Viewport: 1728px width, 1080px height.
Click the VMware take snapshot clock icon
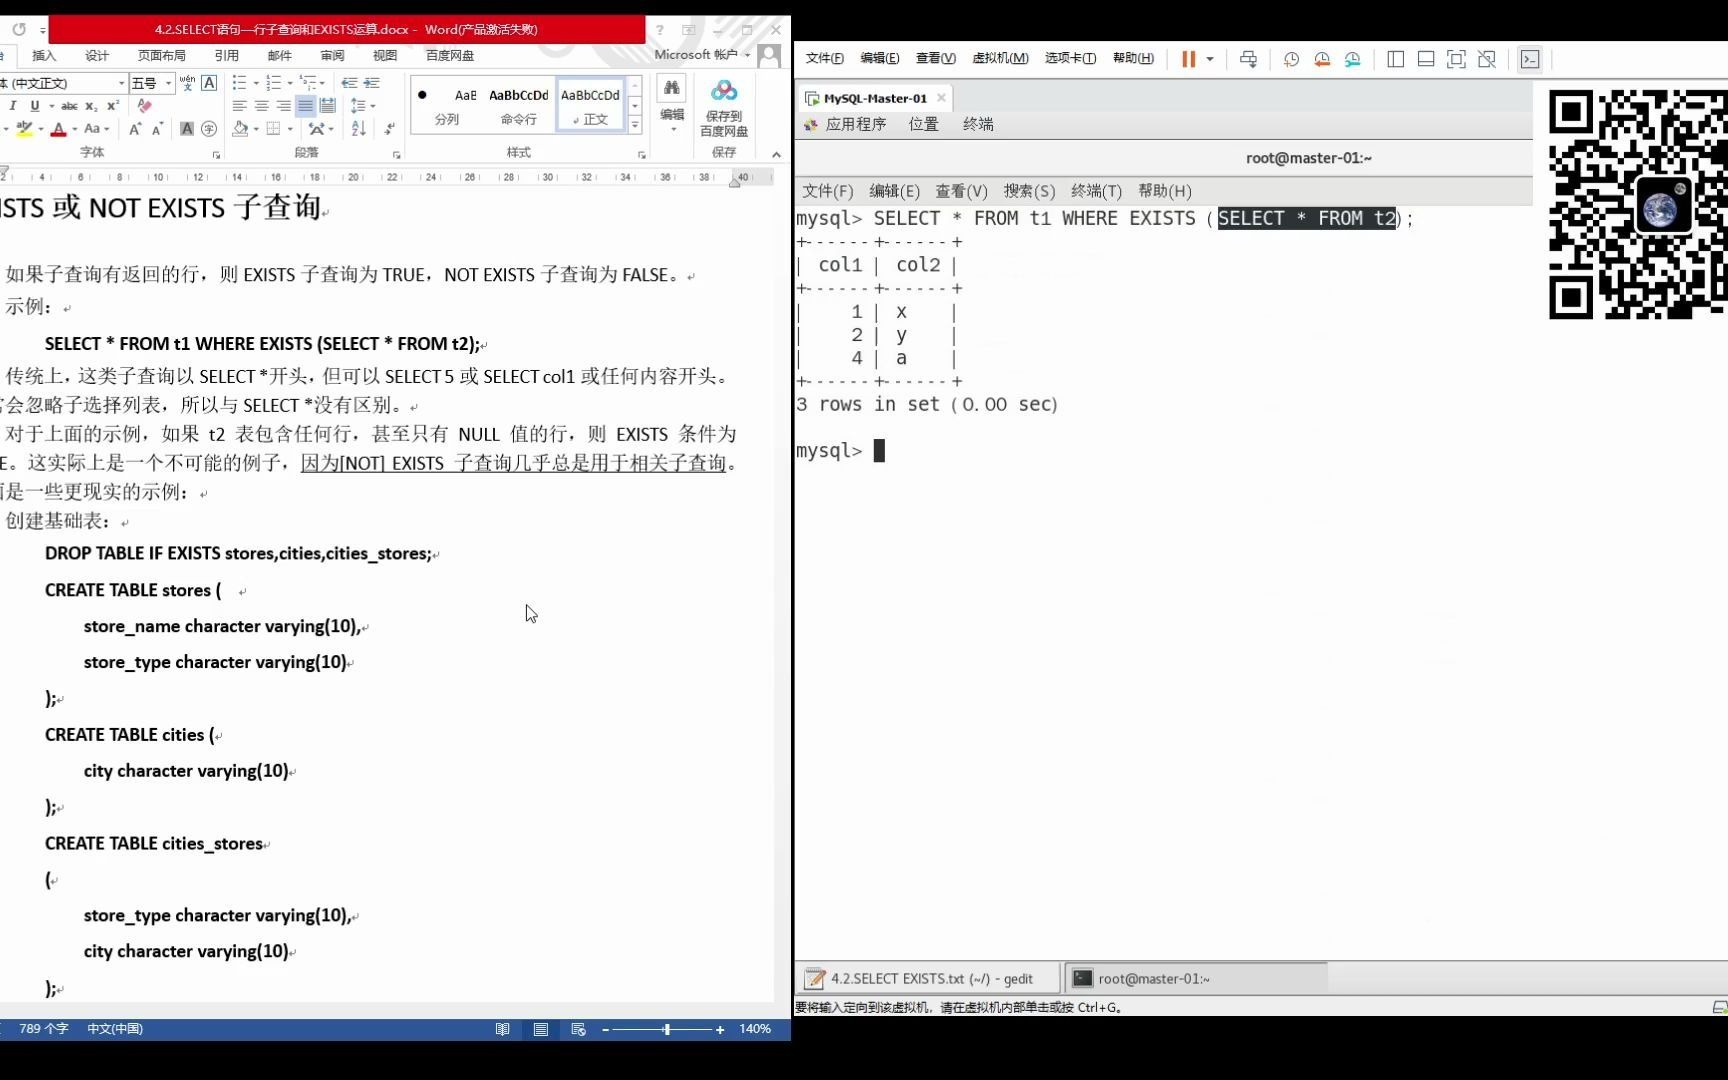[x=1291, y=59]
